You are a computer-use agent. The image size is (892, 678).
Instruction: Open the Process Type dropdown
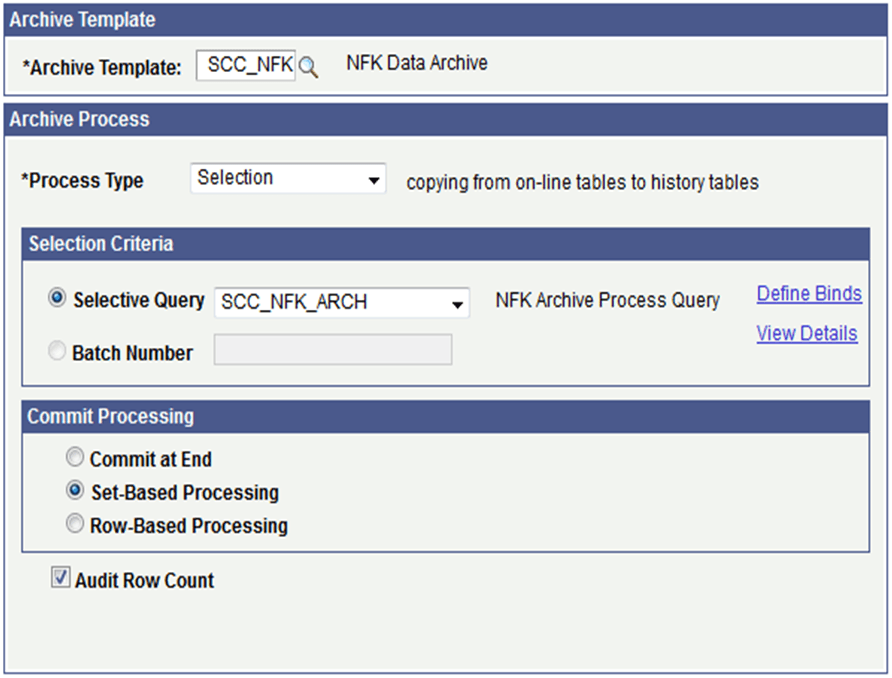point(375,178)
